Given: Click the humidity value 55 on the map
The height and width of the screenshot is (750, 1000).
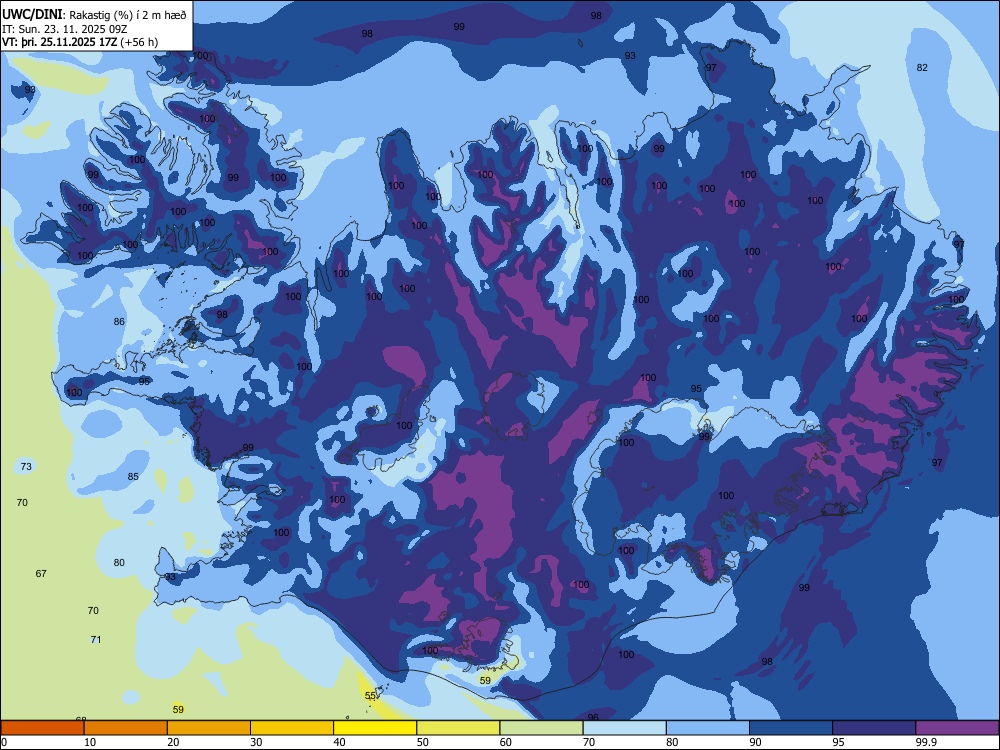Looking at the screenshot, I should click(371, 696).
